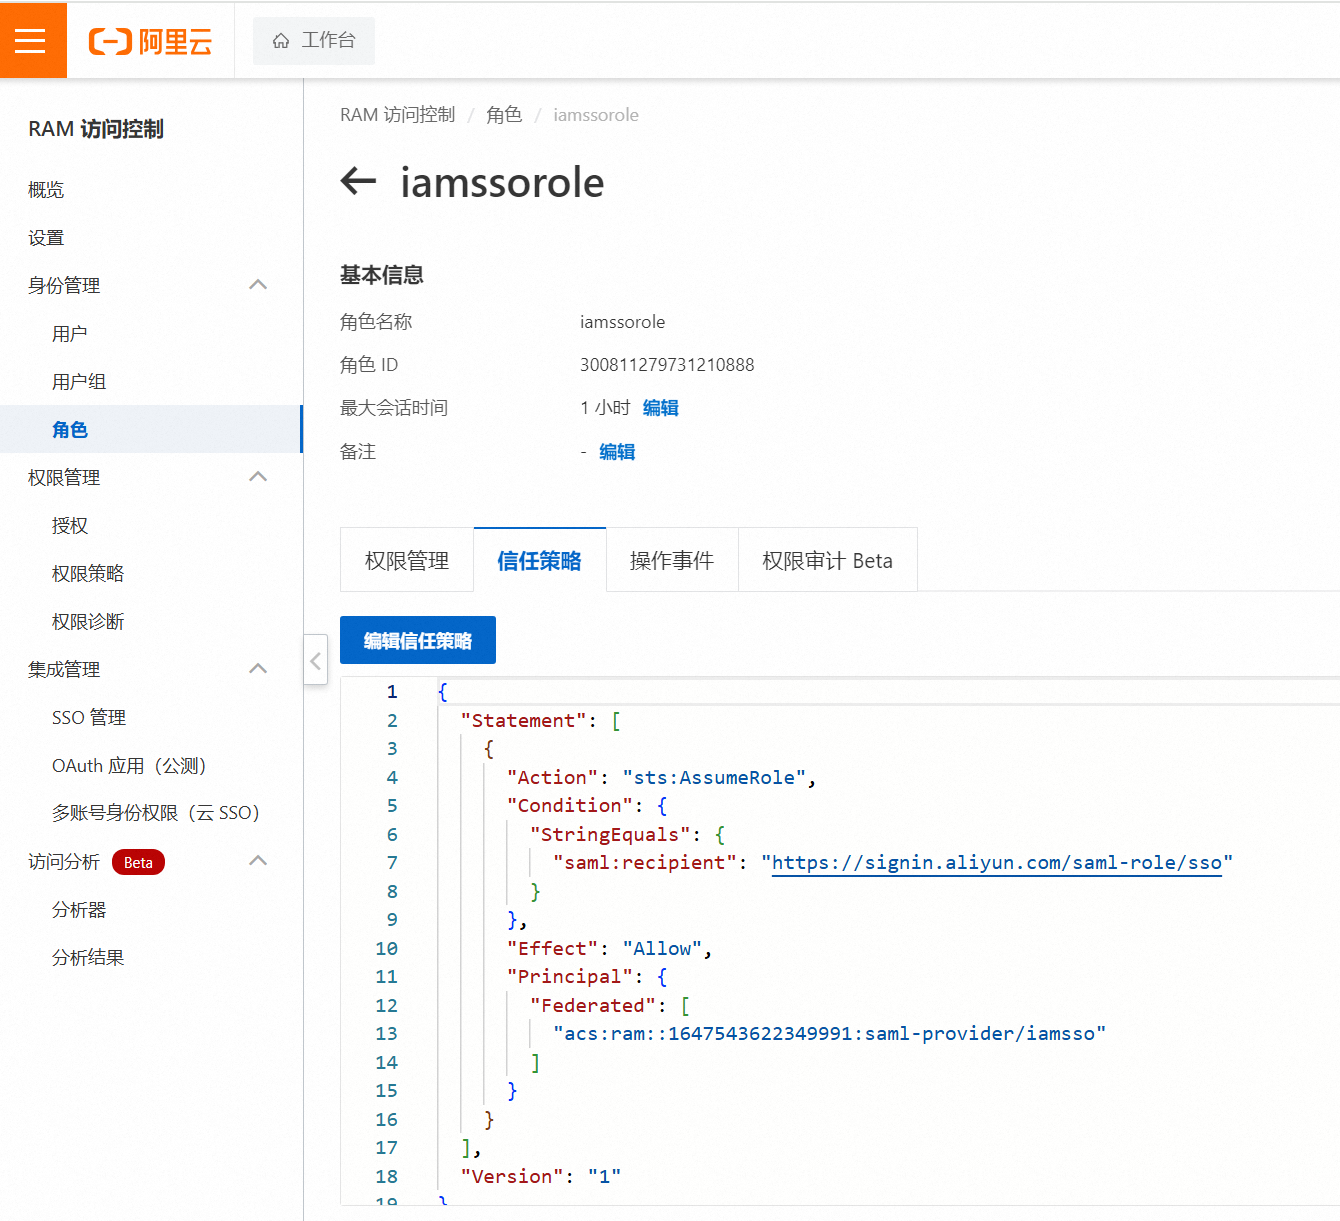
Task: Collapse the 访问分析 section
Action: coord(258,861)
